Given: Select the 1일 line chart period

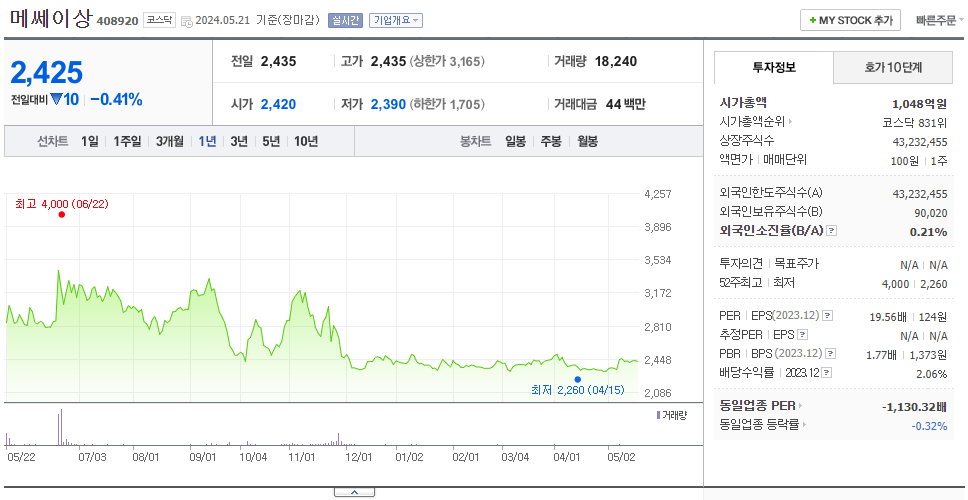Looking at the screenshot, I should click(90, 141).
